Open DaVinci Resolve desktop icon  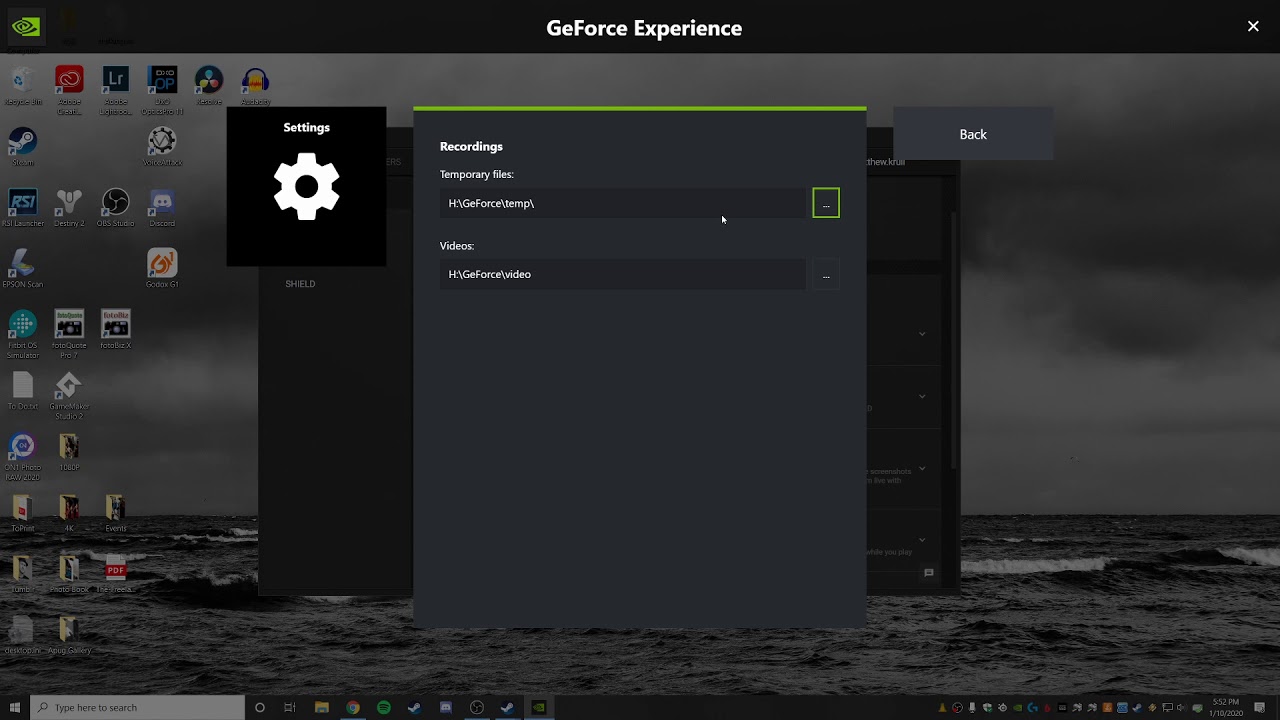click(x=209, y=87)
